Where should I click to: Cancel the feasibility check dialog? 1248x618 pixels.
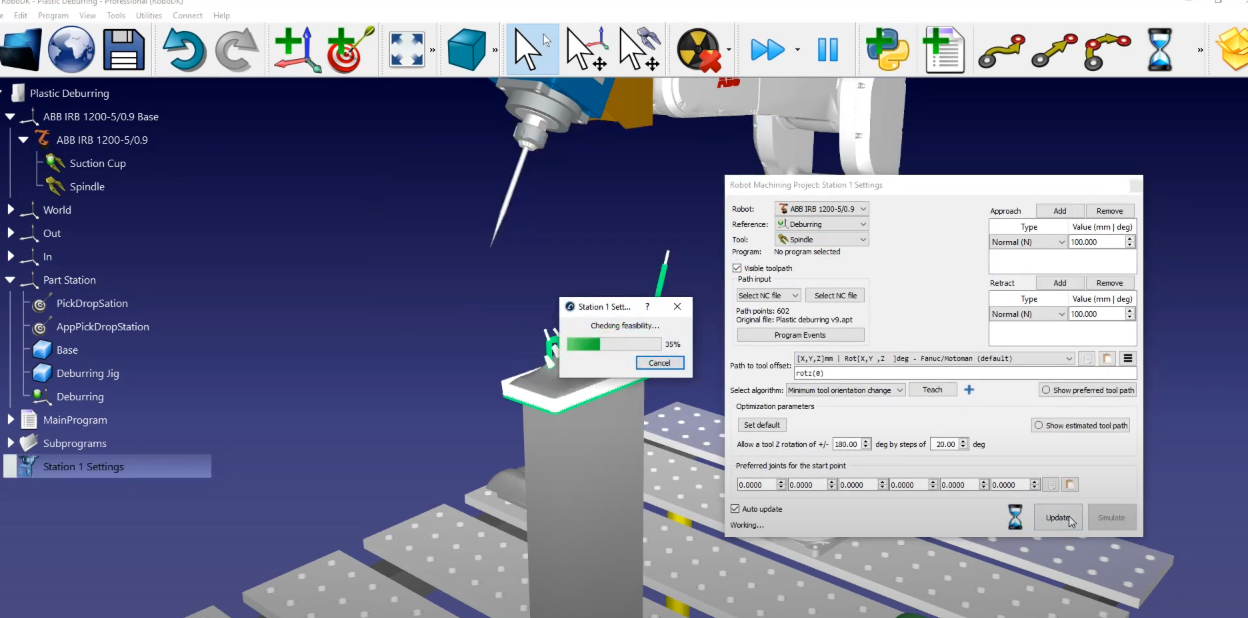pos(659,363)
